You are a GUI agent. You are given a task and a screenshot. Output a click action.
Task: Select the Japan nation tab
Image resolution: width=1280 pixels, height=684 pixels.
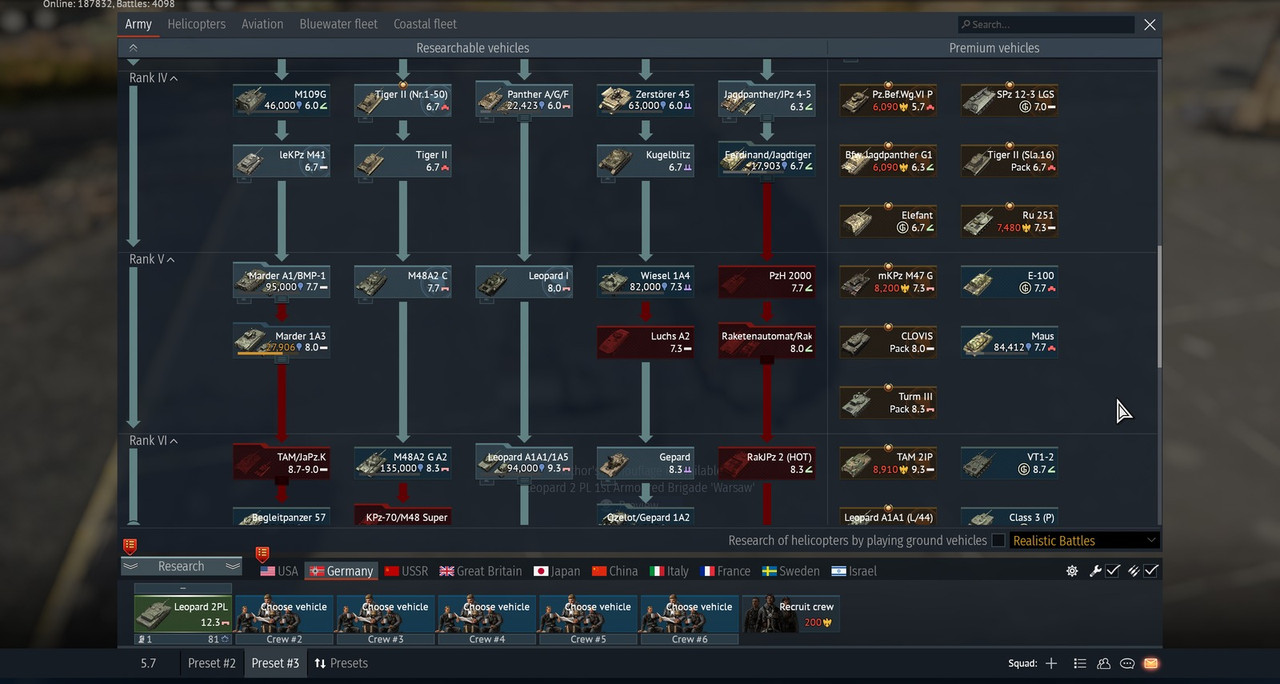tap(557, 571)
